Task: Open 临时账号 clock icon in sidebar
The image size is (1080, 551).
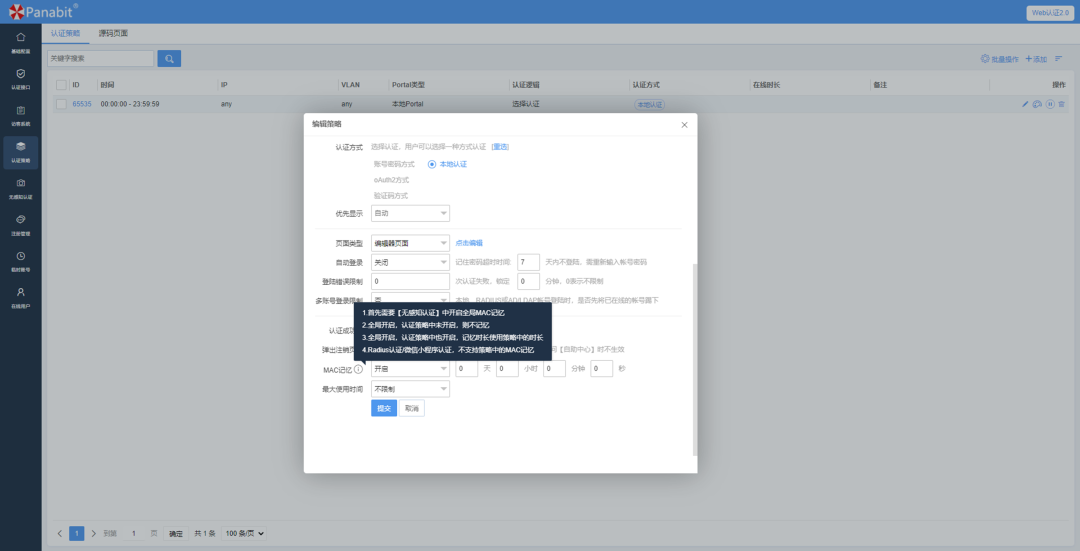Action: tap(21, 256)
